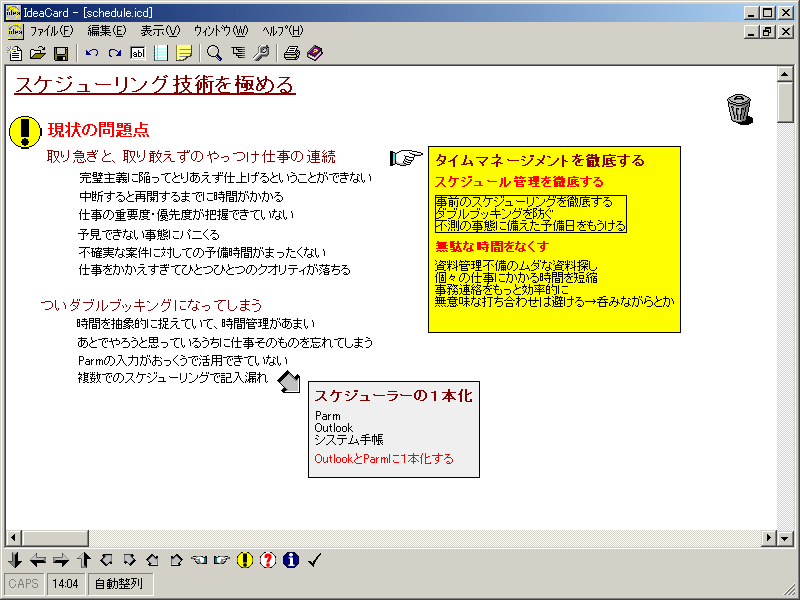Open the 表示(V) menu

160,31
